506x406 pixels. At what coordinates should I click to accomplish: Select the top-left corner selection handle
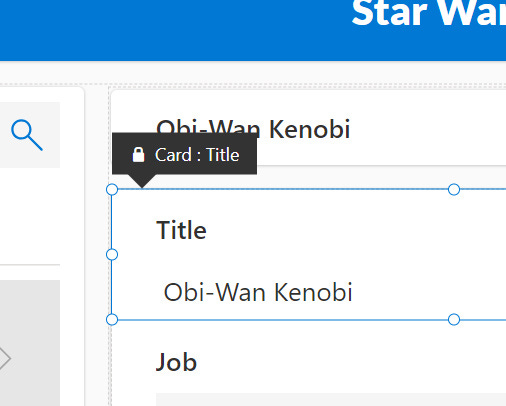112,189
